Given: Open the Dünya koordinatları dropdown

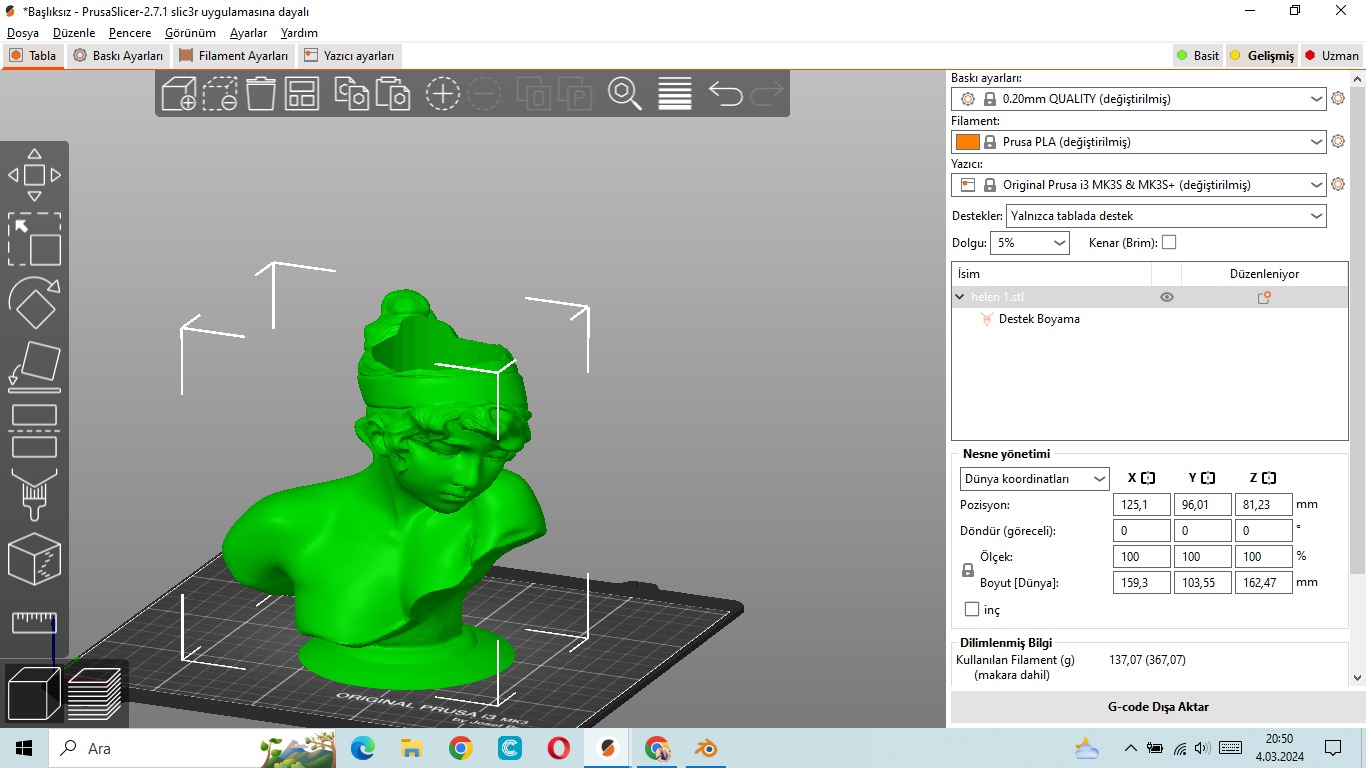Looking at the screenshot, I should pyautogui.click(x=1034, y=479).
